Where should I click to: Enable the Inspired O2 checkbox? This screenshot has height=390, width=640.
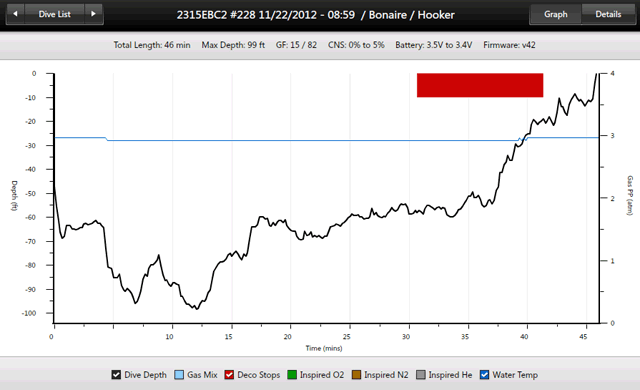[292, 374]
